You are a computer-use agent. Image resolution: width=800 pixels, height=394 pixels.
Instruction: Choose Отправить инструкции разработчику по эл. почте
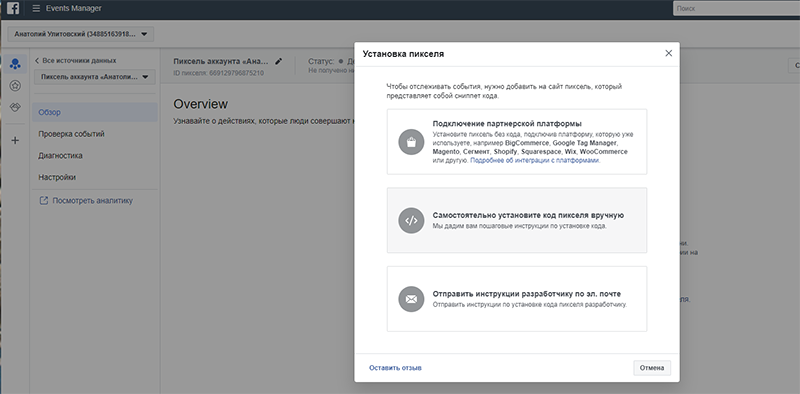(517, 299)
